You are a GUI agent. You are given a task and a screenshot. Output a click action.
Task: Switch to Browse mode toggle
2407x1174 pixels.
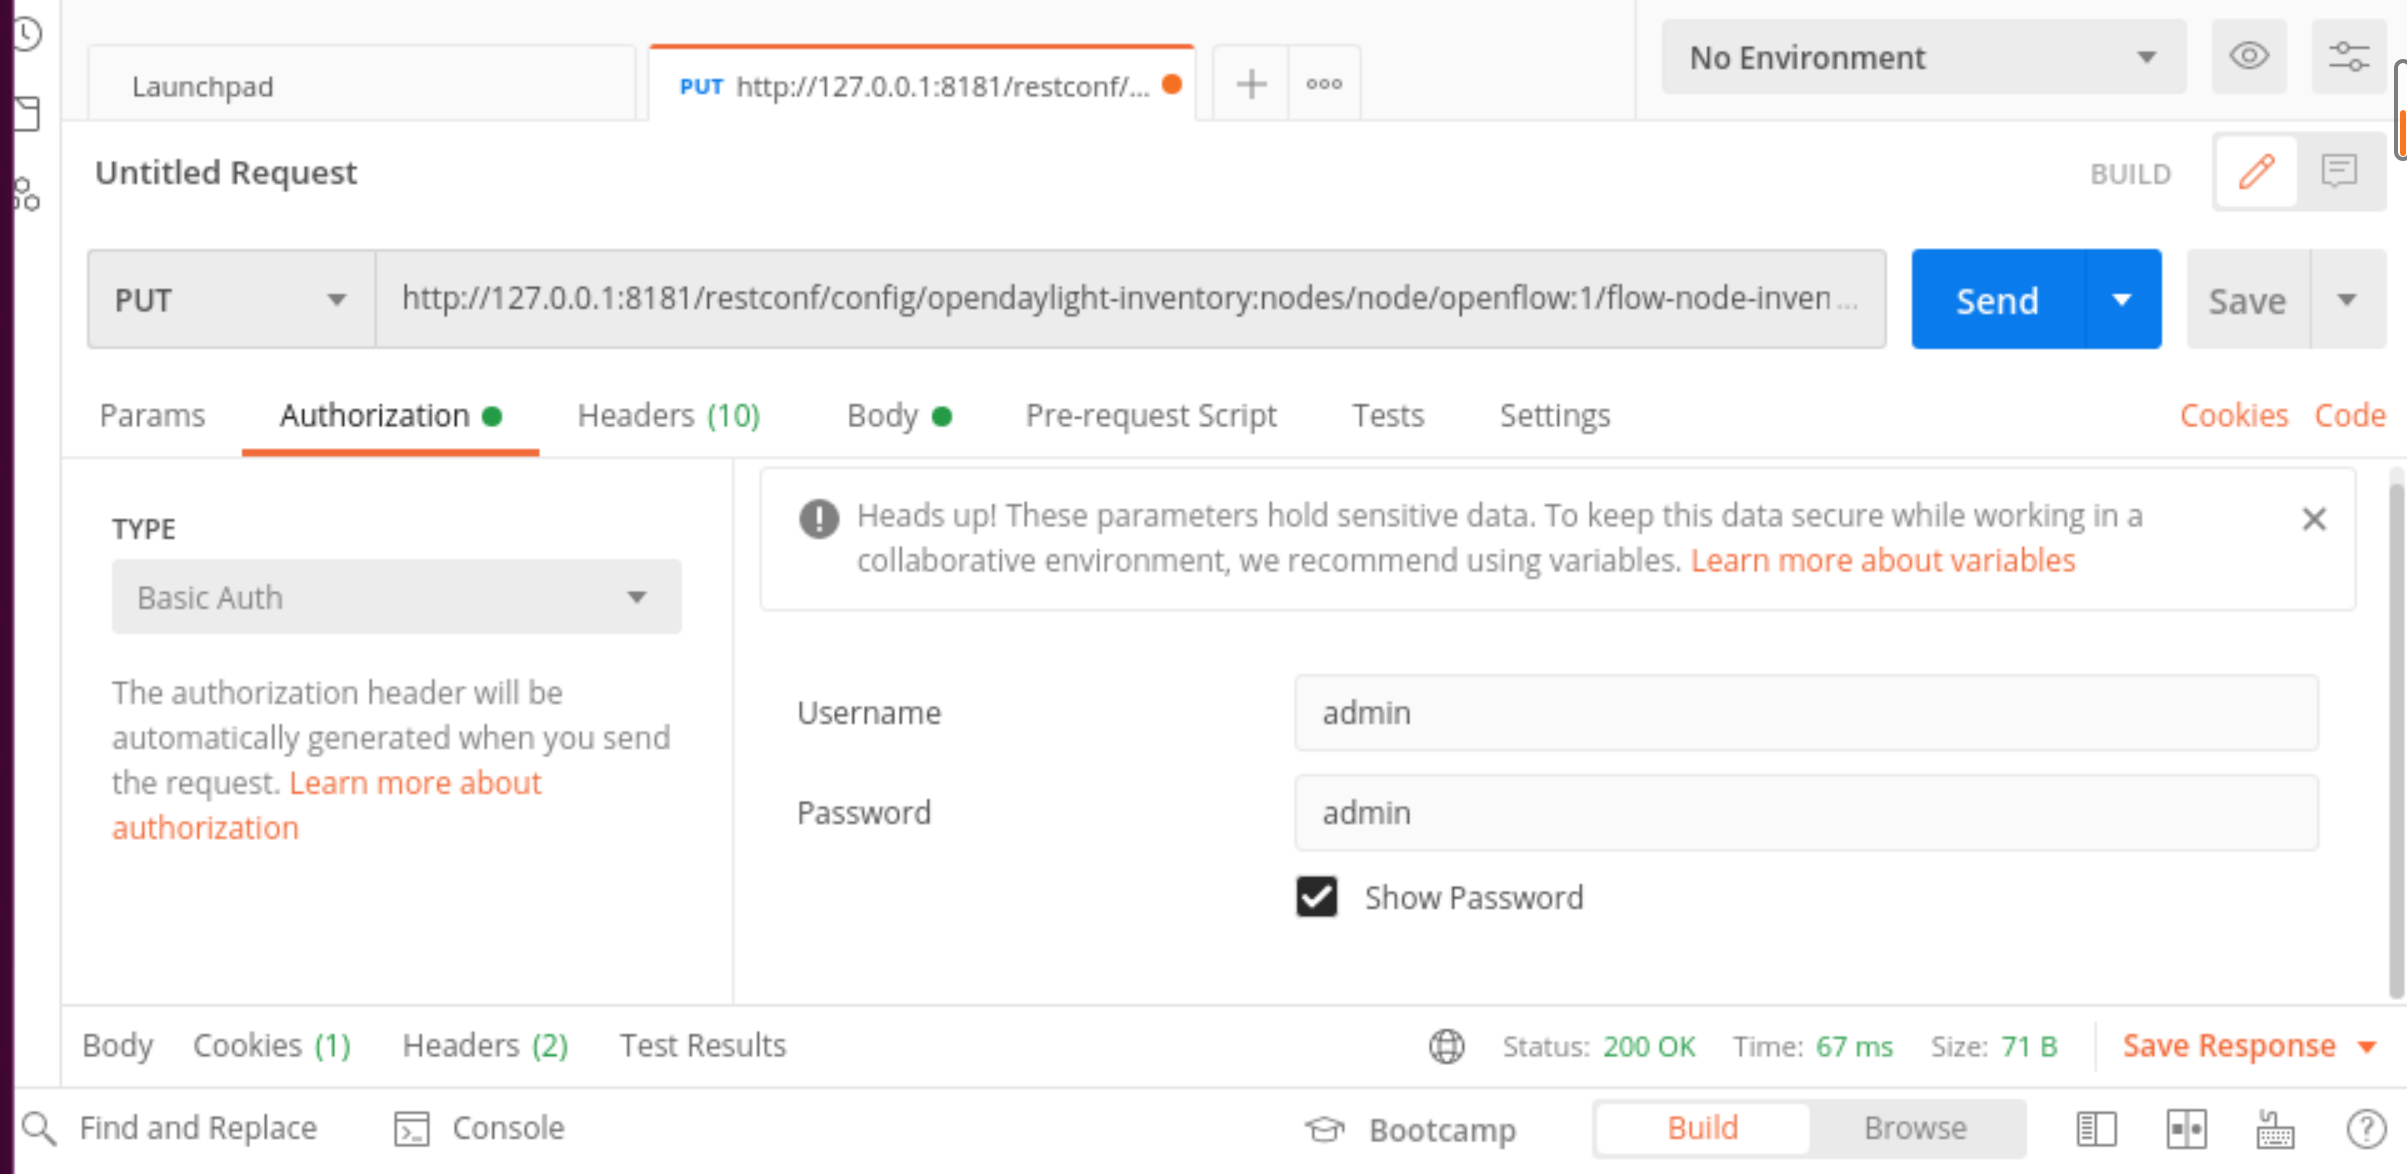click(1914, 1128)
